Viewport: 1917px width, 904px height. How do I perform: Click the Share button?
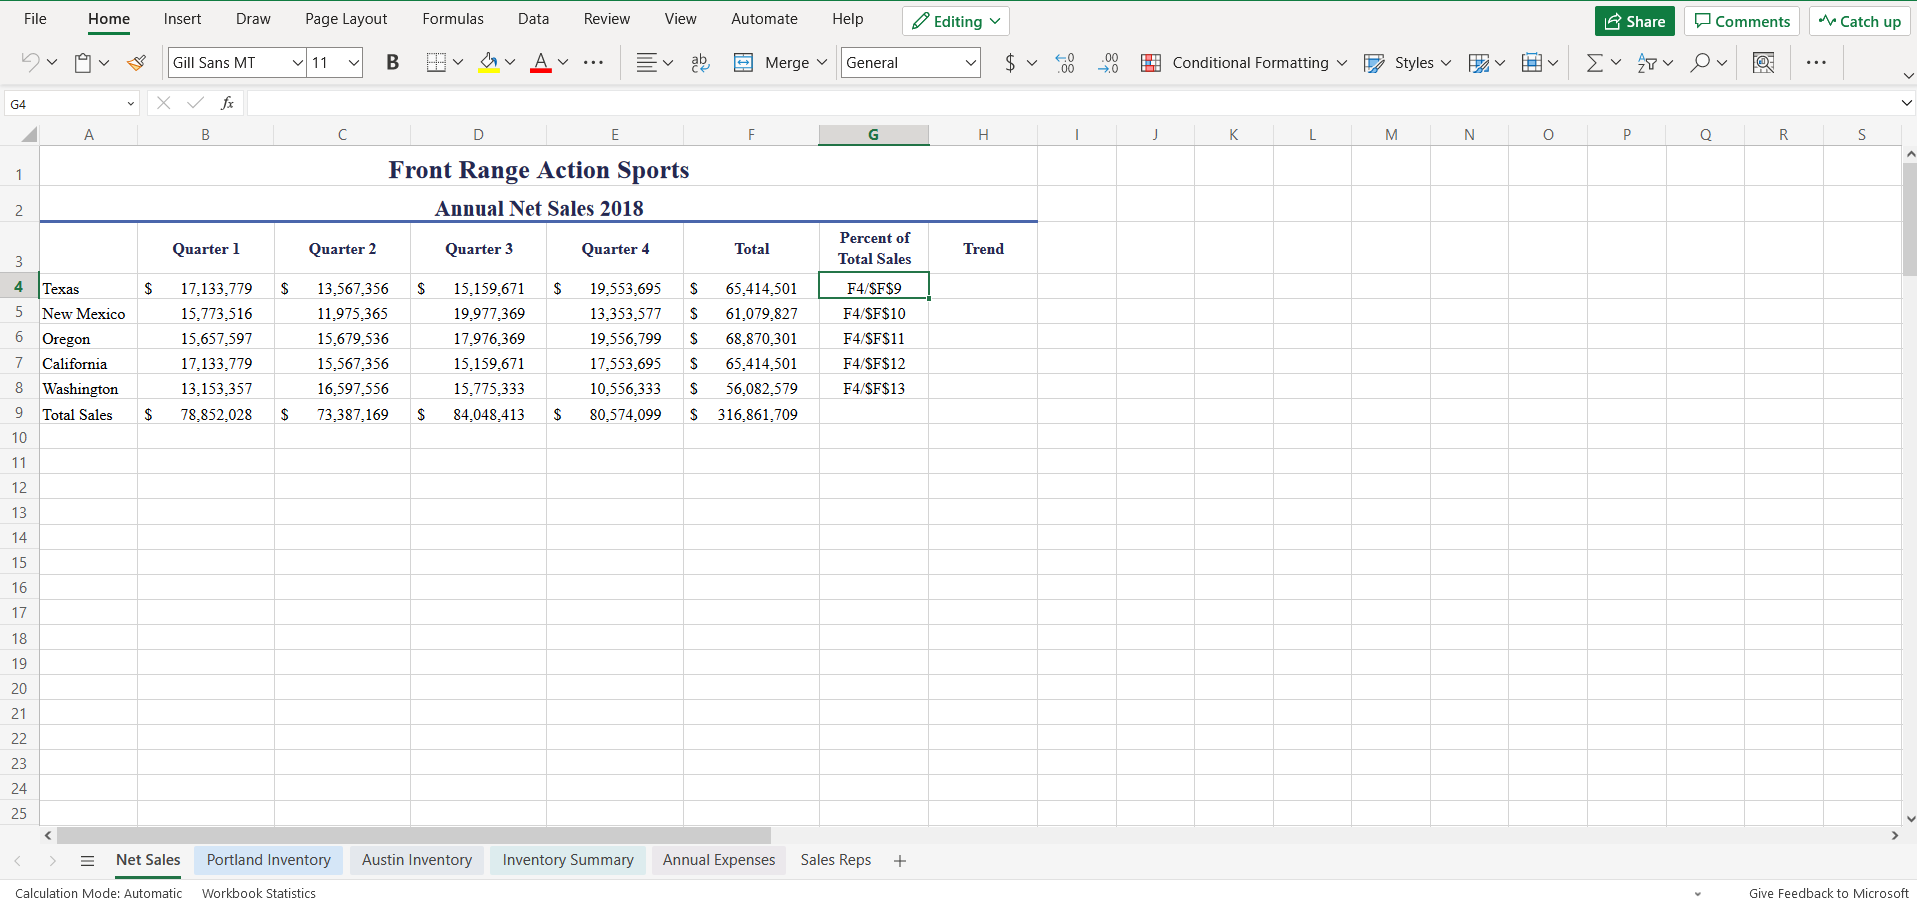click(1634, 20)
